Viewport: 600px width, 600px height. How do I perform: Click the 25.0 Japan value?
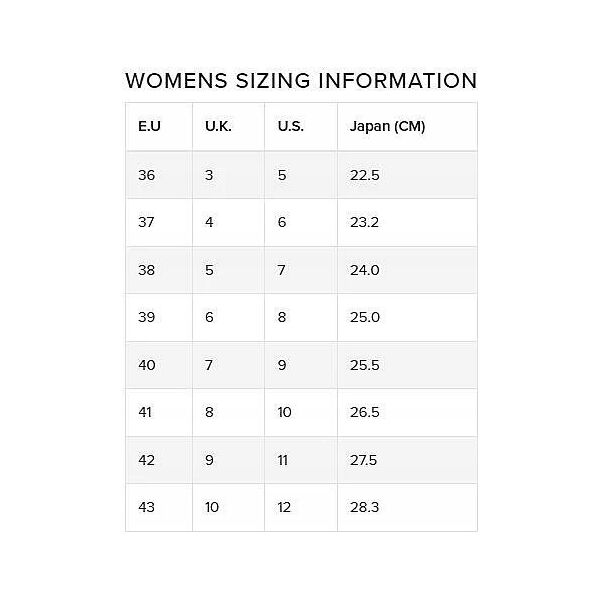[x=365, y=317]
